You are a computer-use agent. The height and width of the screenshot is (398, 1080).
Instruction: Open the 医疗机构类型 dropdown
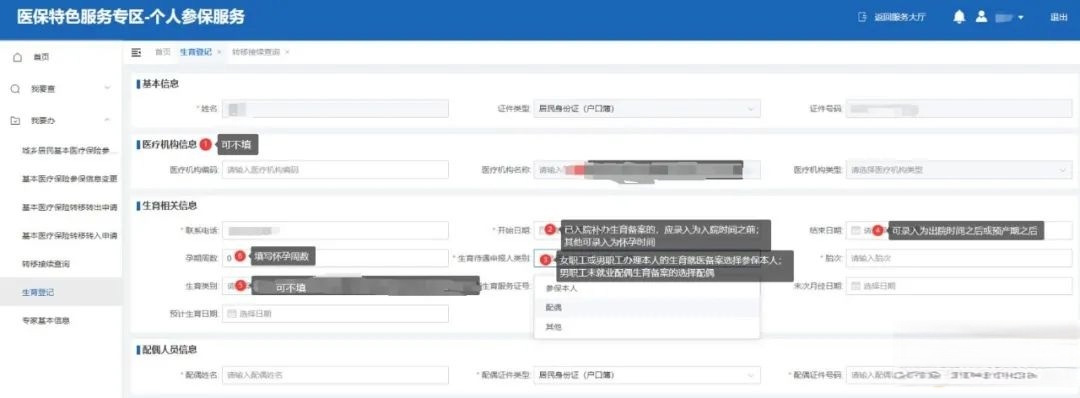pos(959,169)
